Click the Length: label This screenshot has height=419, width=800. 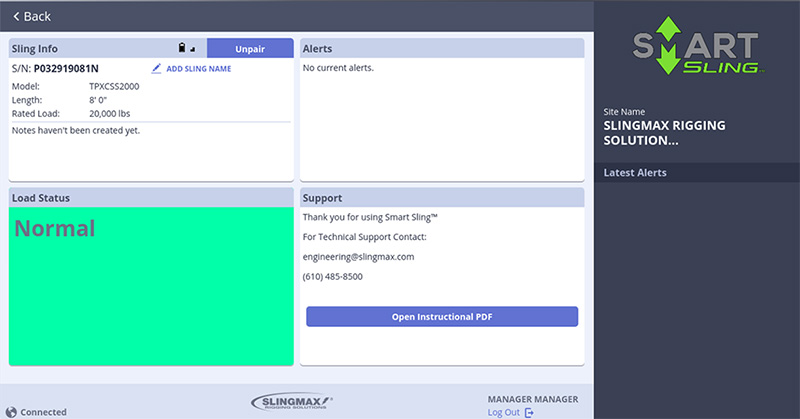click(27, 100)
